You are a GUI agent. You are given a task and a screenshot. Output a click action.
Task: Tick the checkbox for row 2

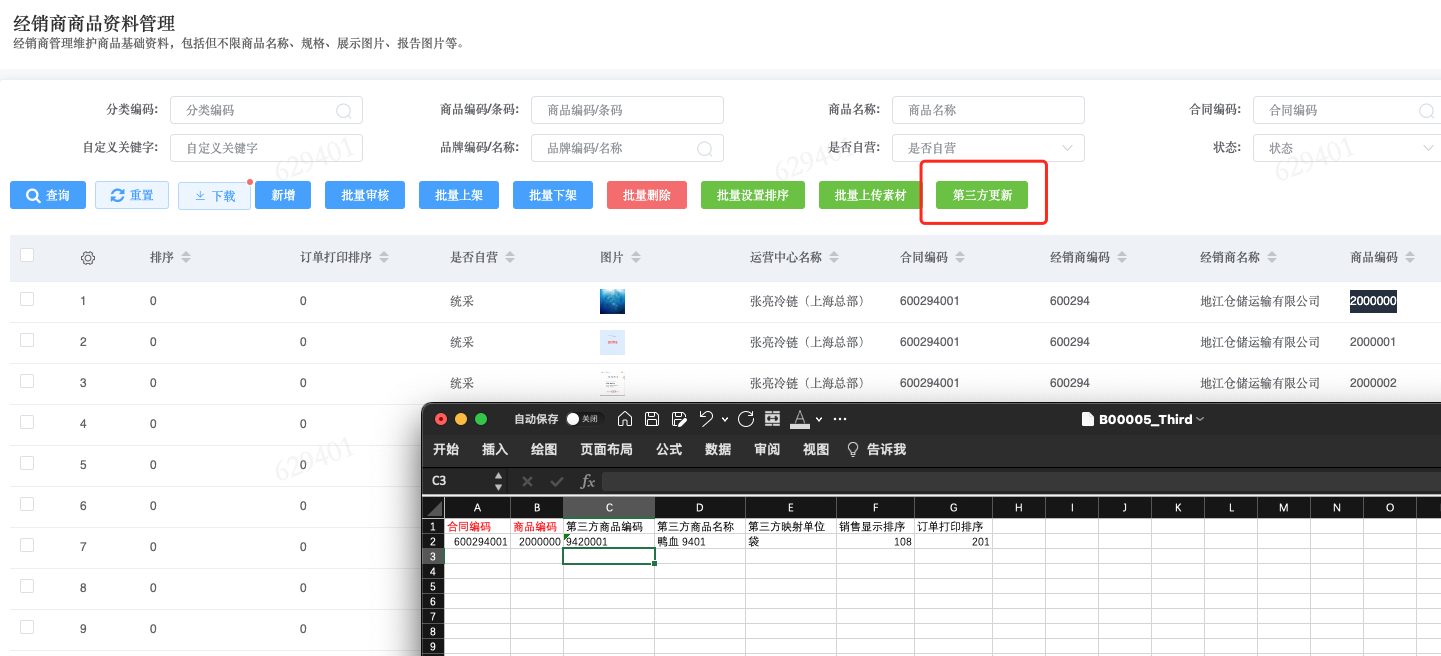click(x=27, y=341)
